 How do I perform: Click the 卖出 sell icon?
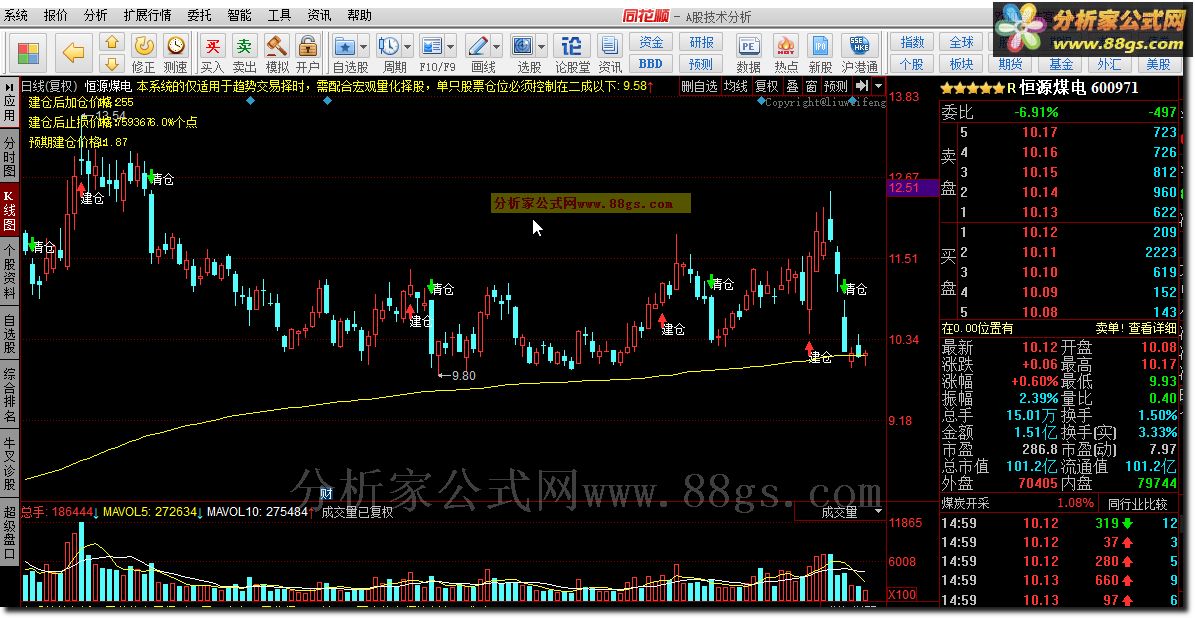point(244,53)
